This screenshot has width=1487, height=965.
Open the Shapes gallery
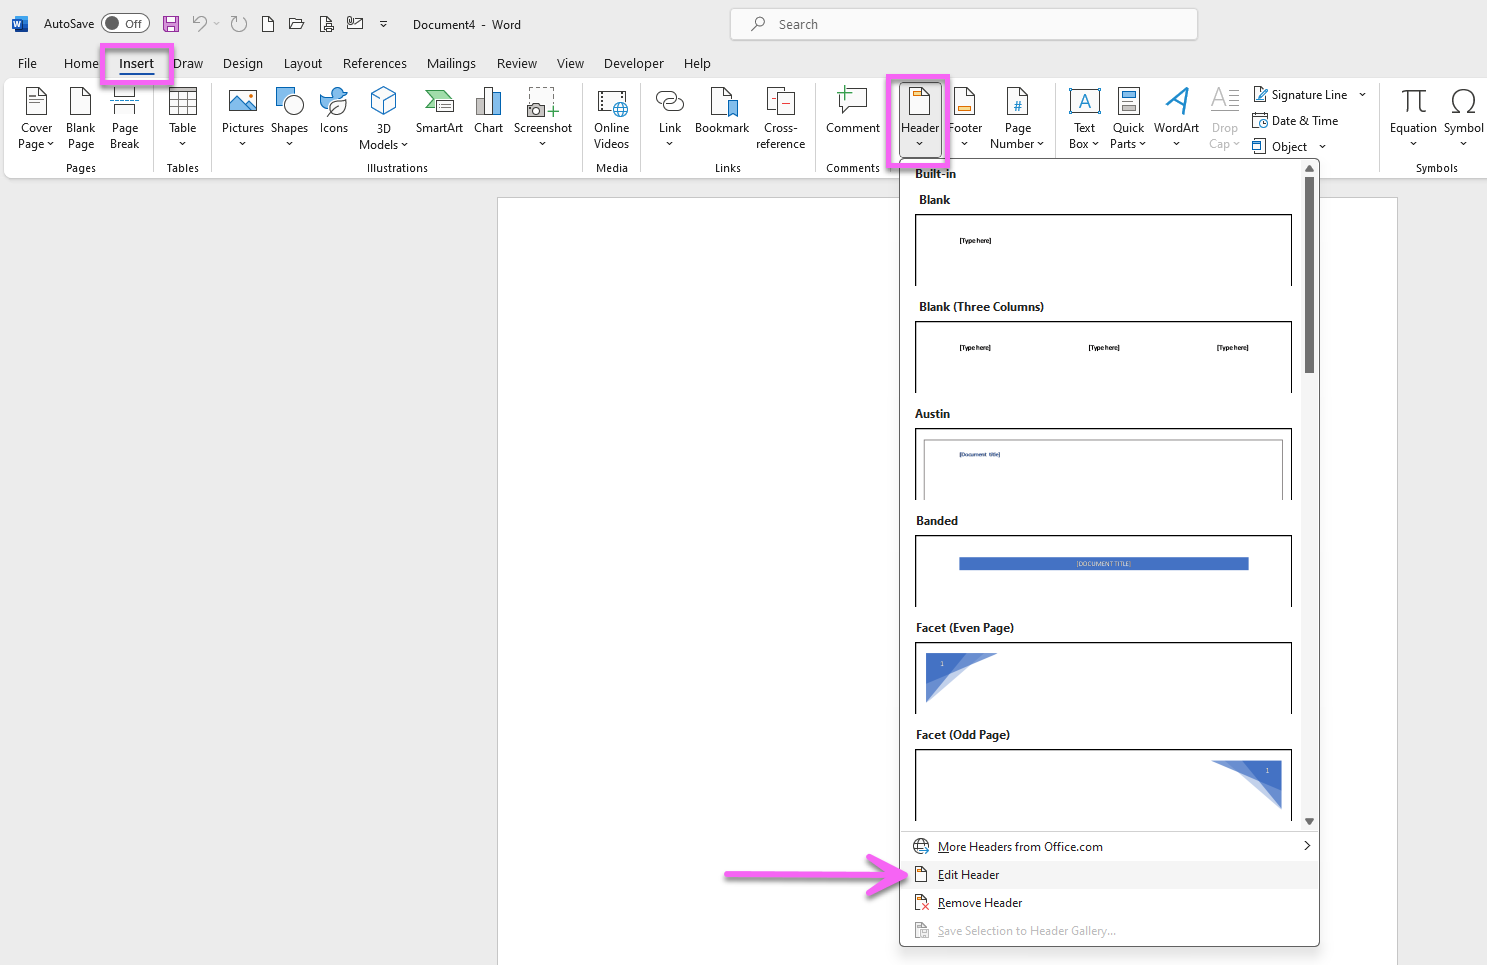[x=289, y=117]
